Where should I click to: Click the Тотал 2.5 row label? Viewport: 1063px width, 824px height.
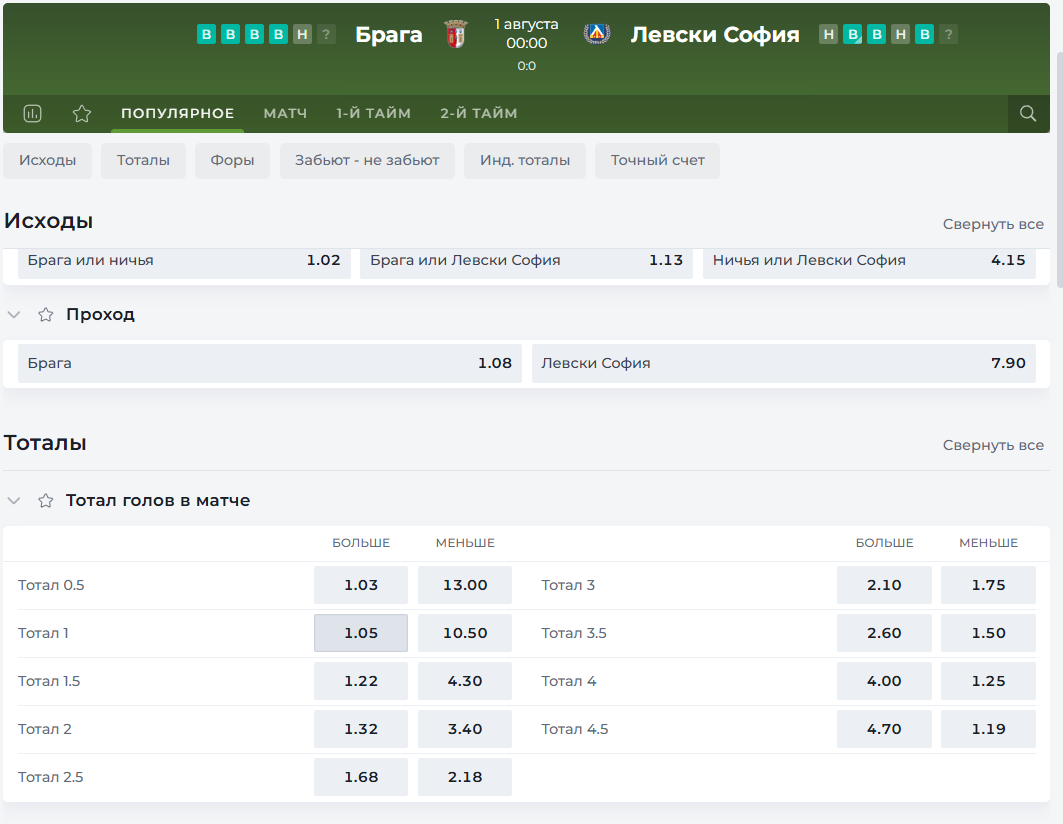pyautogui.click(x=51, y=777)
